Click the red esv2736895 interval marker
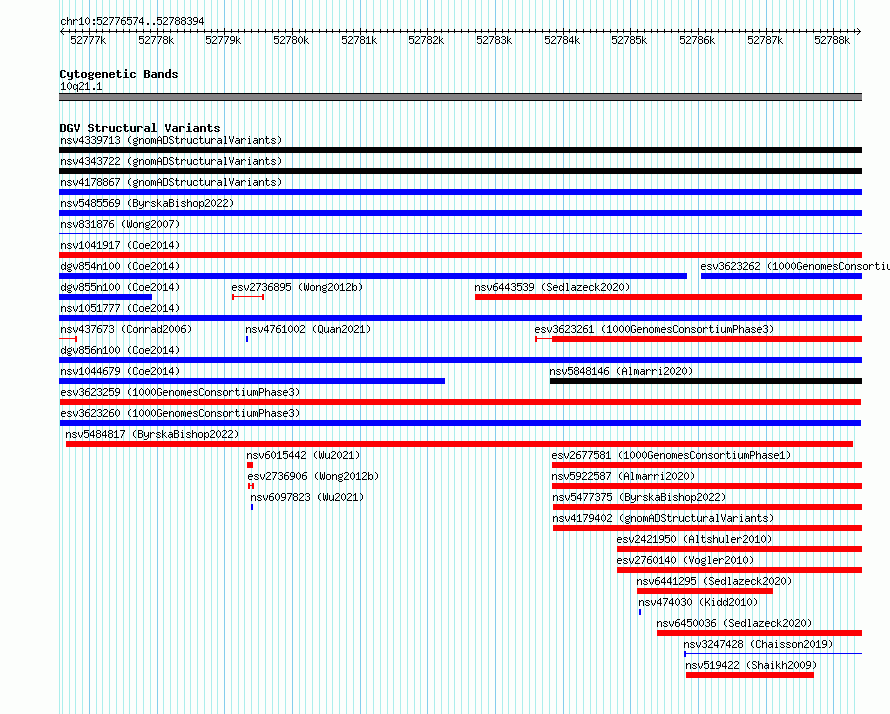This screenshot has width=890, height=714. [248, 297]
